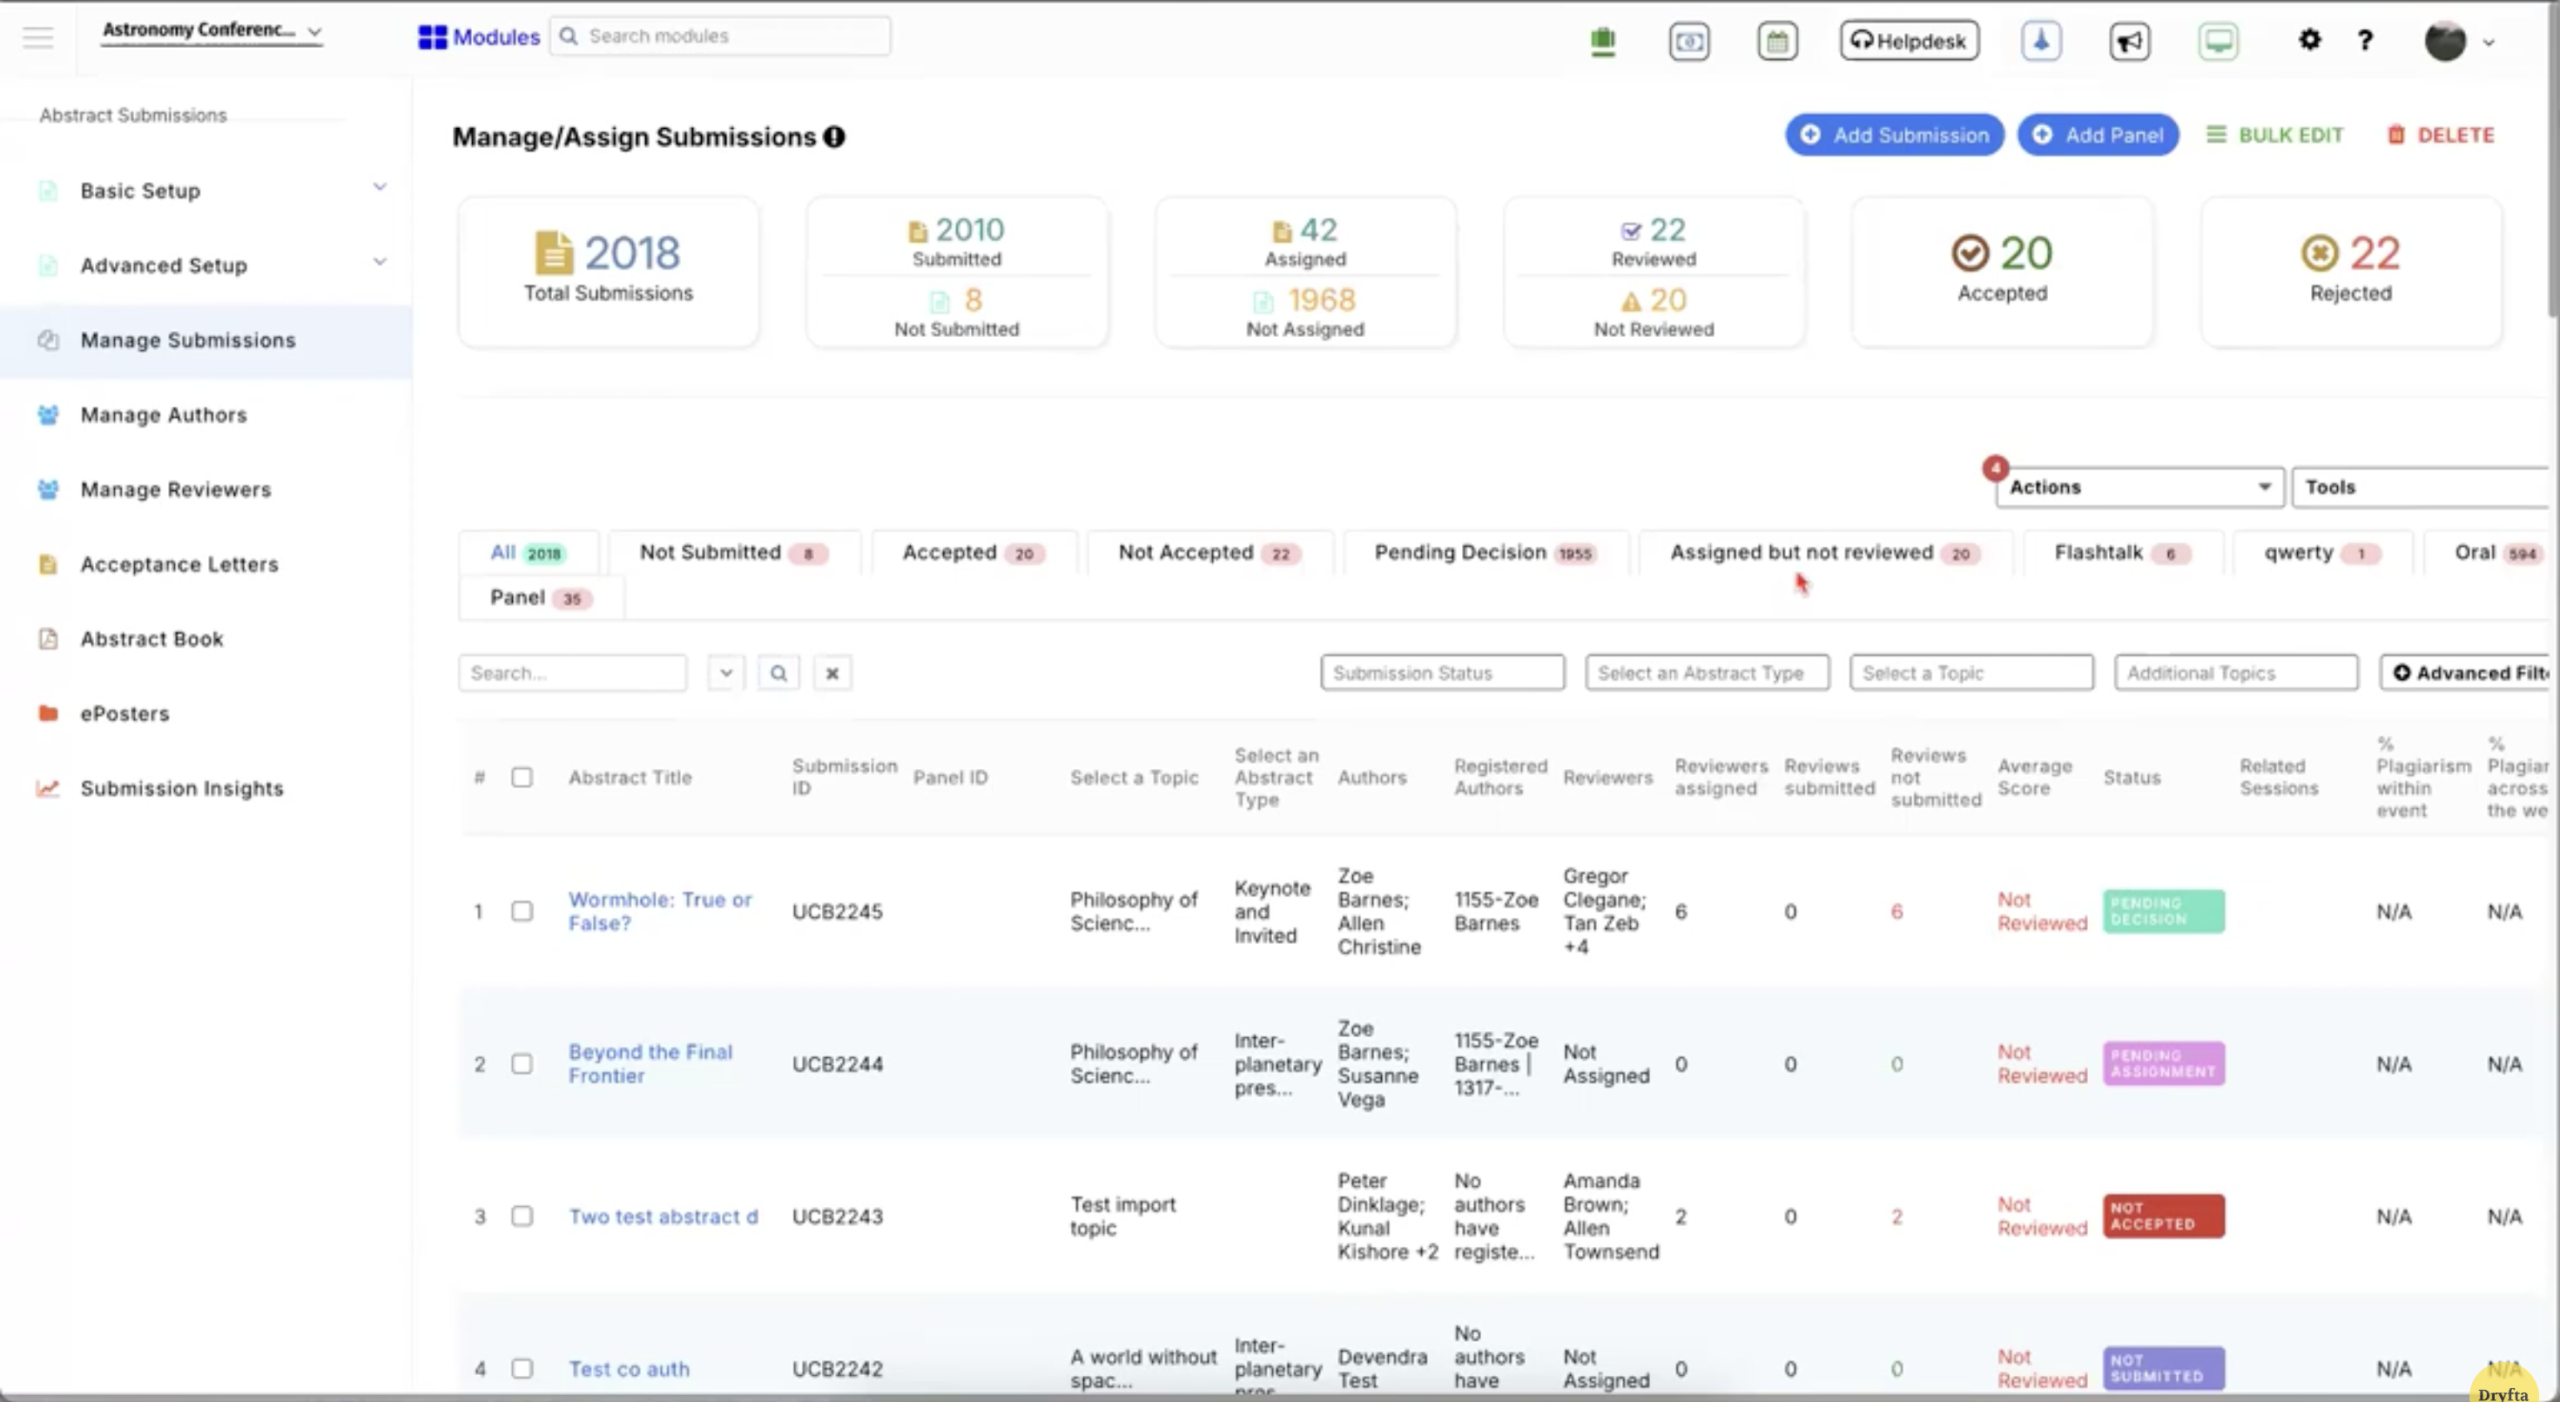The width and height of the screenshot is (2560, 1402).
Task: Select the qwerty tab
Action: click(2322, 552)
